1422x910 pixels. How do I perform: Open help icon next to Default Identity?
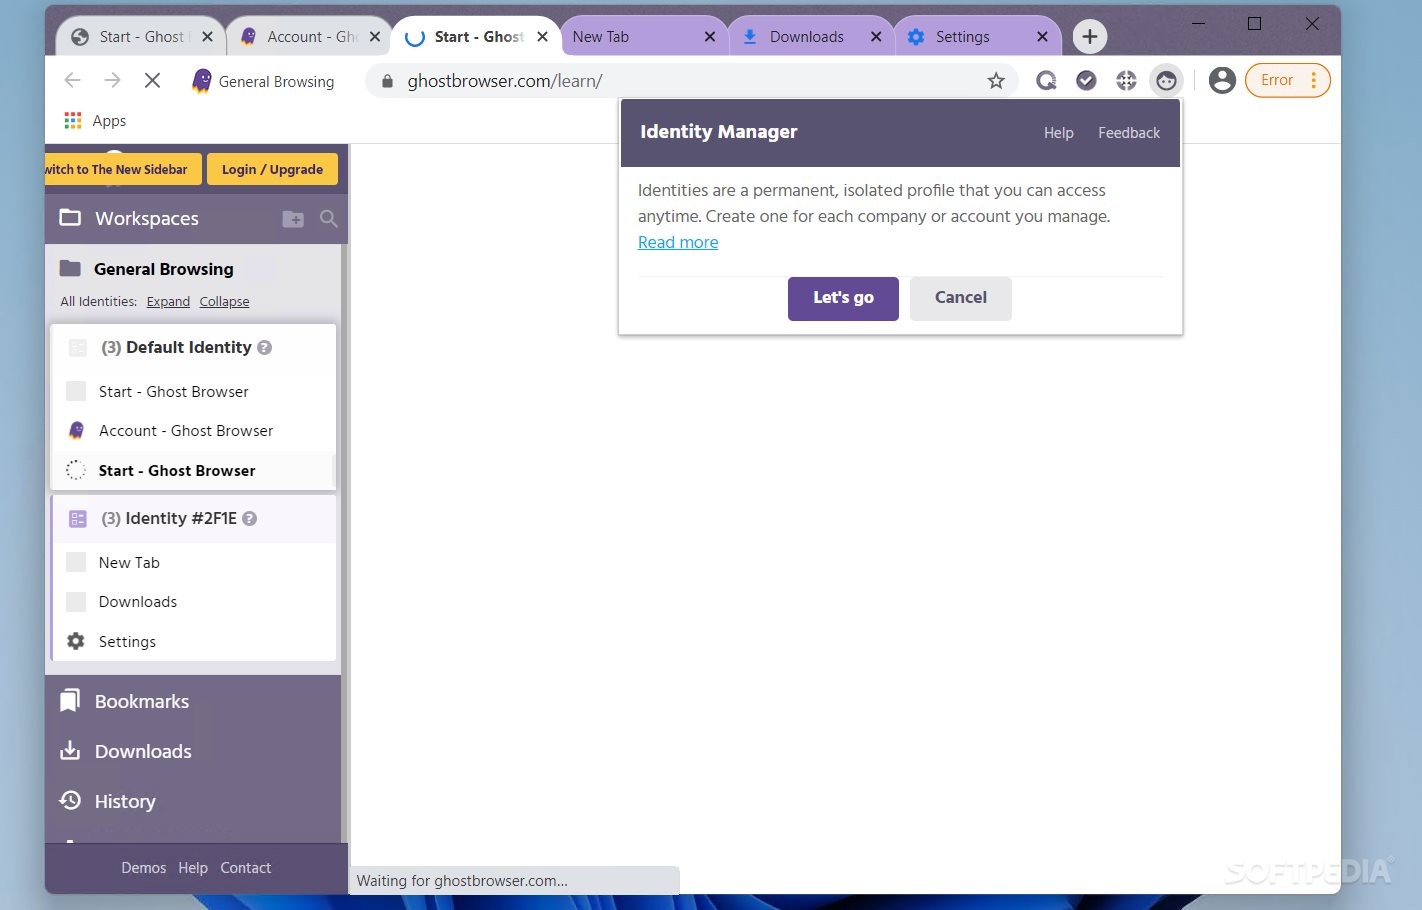tap(265, 348)
